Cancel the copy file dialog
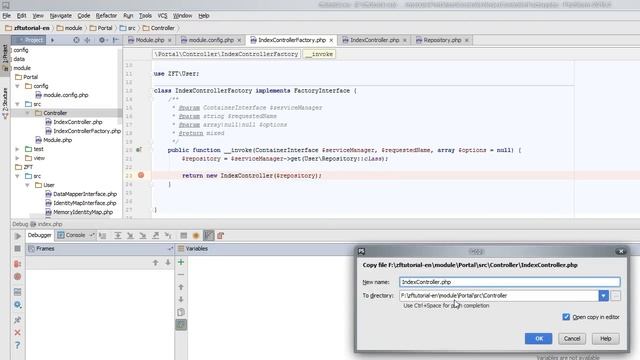The image size is (640, 360). pos(572,338)
